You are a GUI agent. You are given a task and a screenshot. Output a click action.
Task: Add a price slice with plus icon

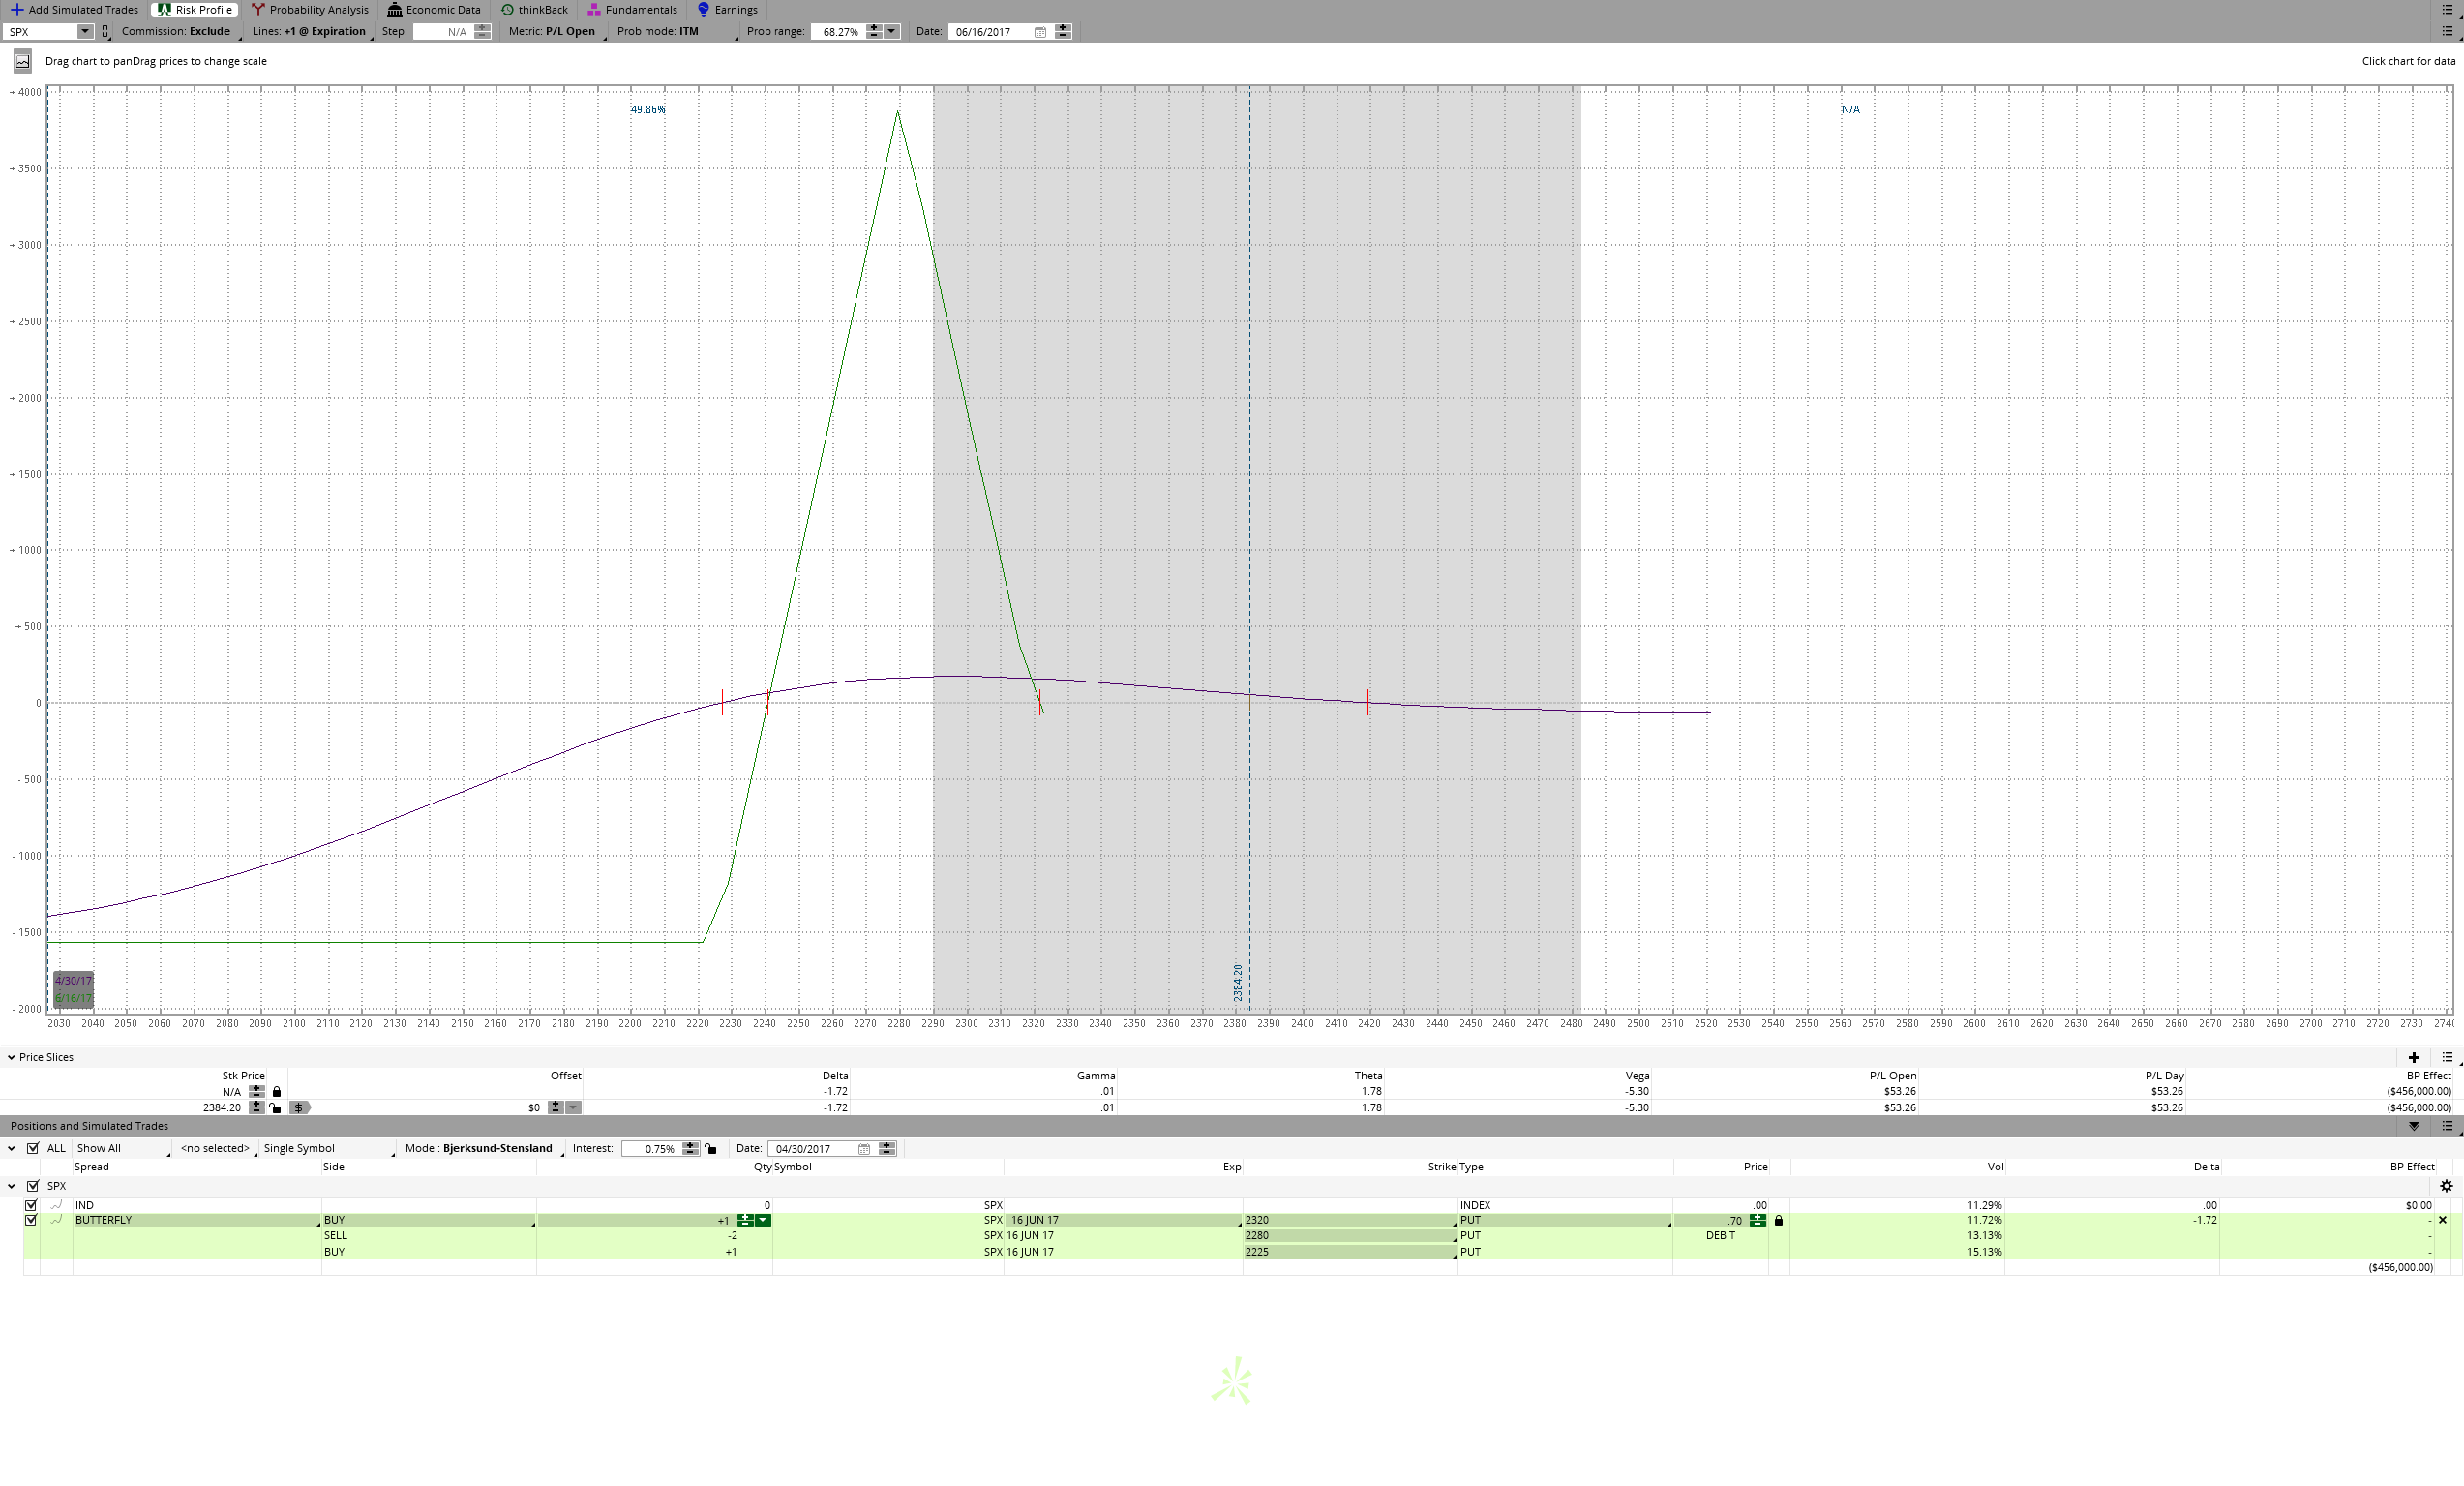click(x=2413, y=1057)
